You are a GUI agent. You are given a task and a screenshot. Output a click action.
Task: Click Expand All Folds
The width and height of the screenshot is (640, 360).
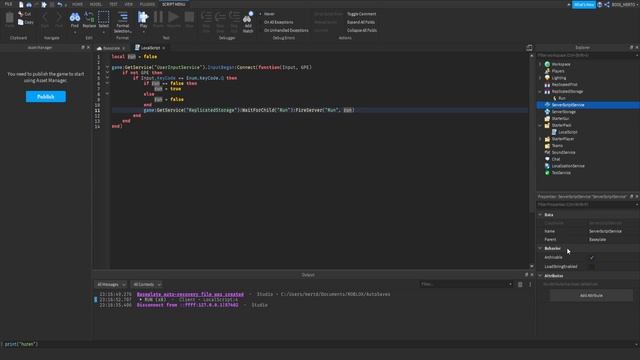tap(361, 22)
